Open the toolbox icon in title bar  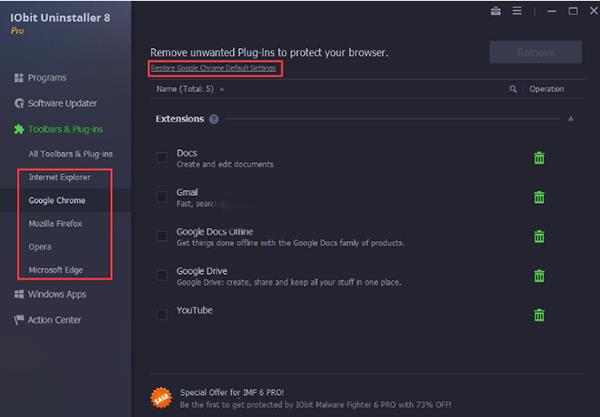point(496,11)
